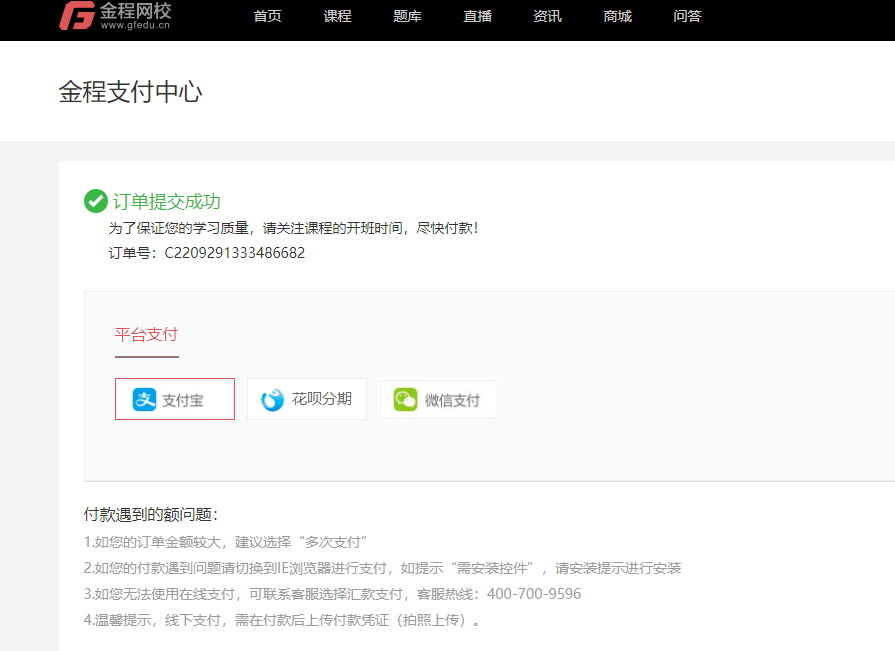
Task: Click the 金程支付中心 page heading
Action: click(x=130, y=93)
